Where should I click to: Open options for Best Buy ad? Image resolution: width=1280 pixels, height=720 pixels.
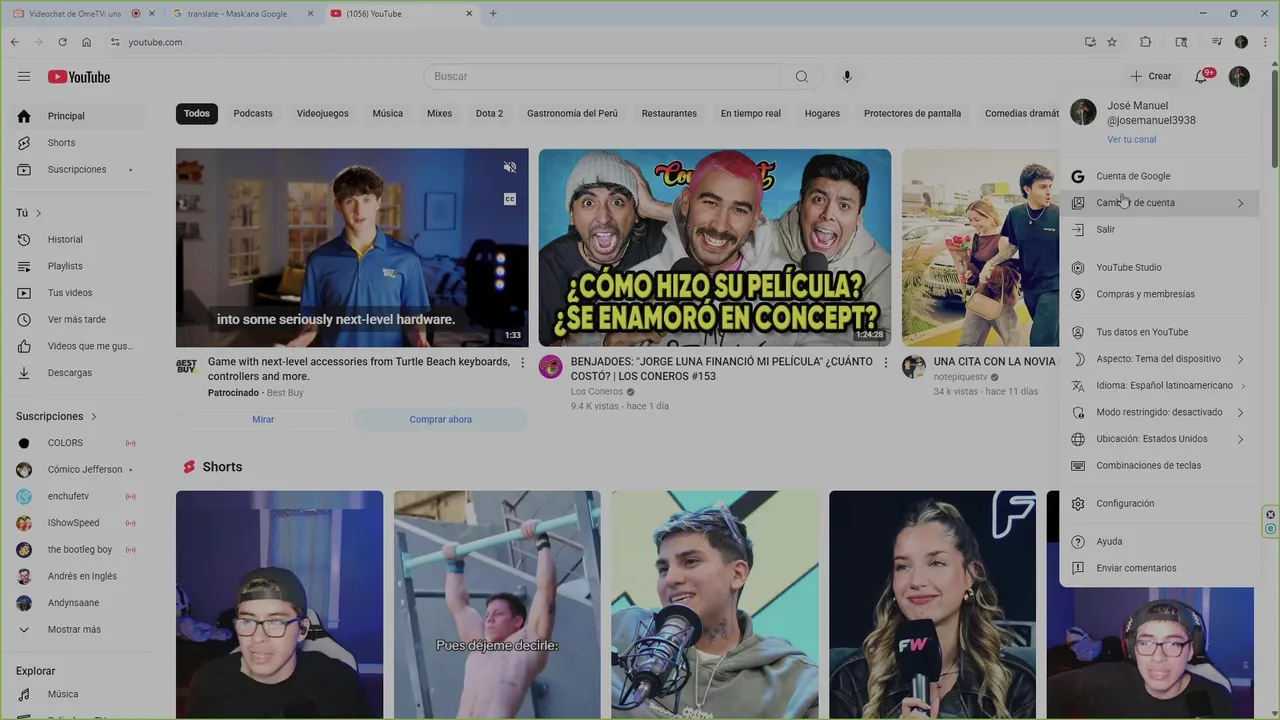[x=522, y=362]
